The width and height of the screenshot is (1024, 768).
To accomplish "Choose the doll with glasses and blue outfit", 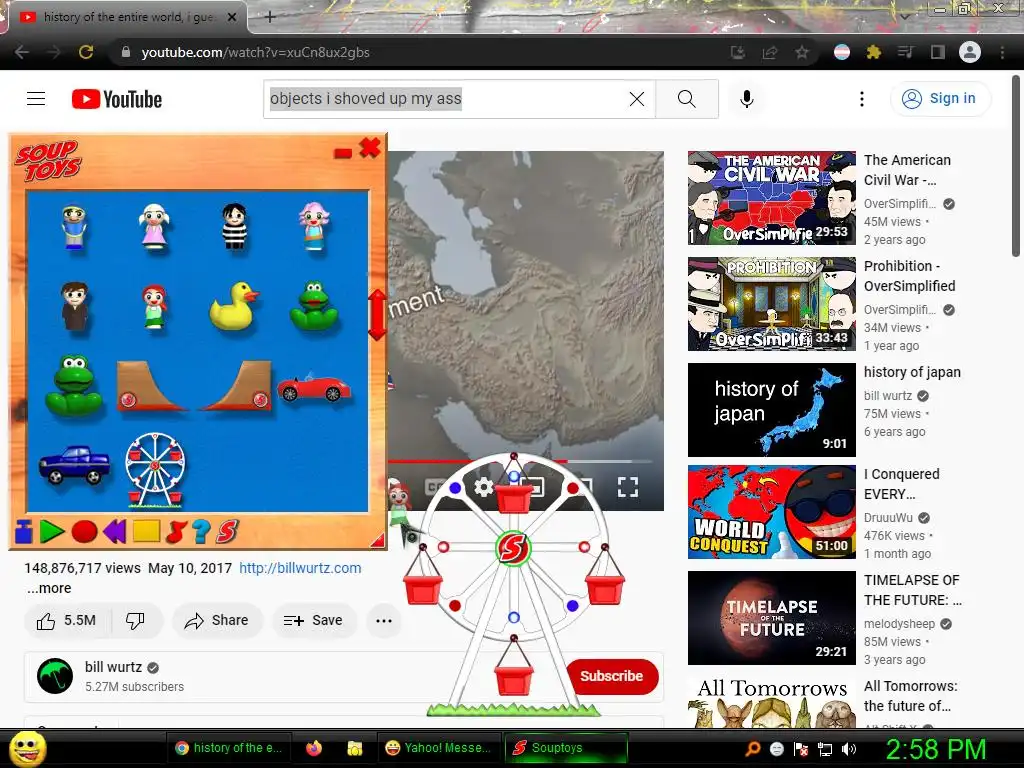I will 74,227.
